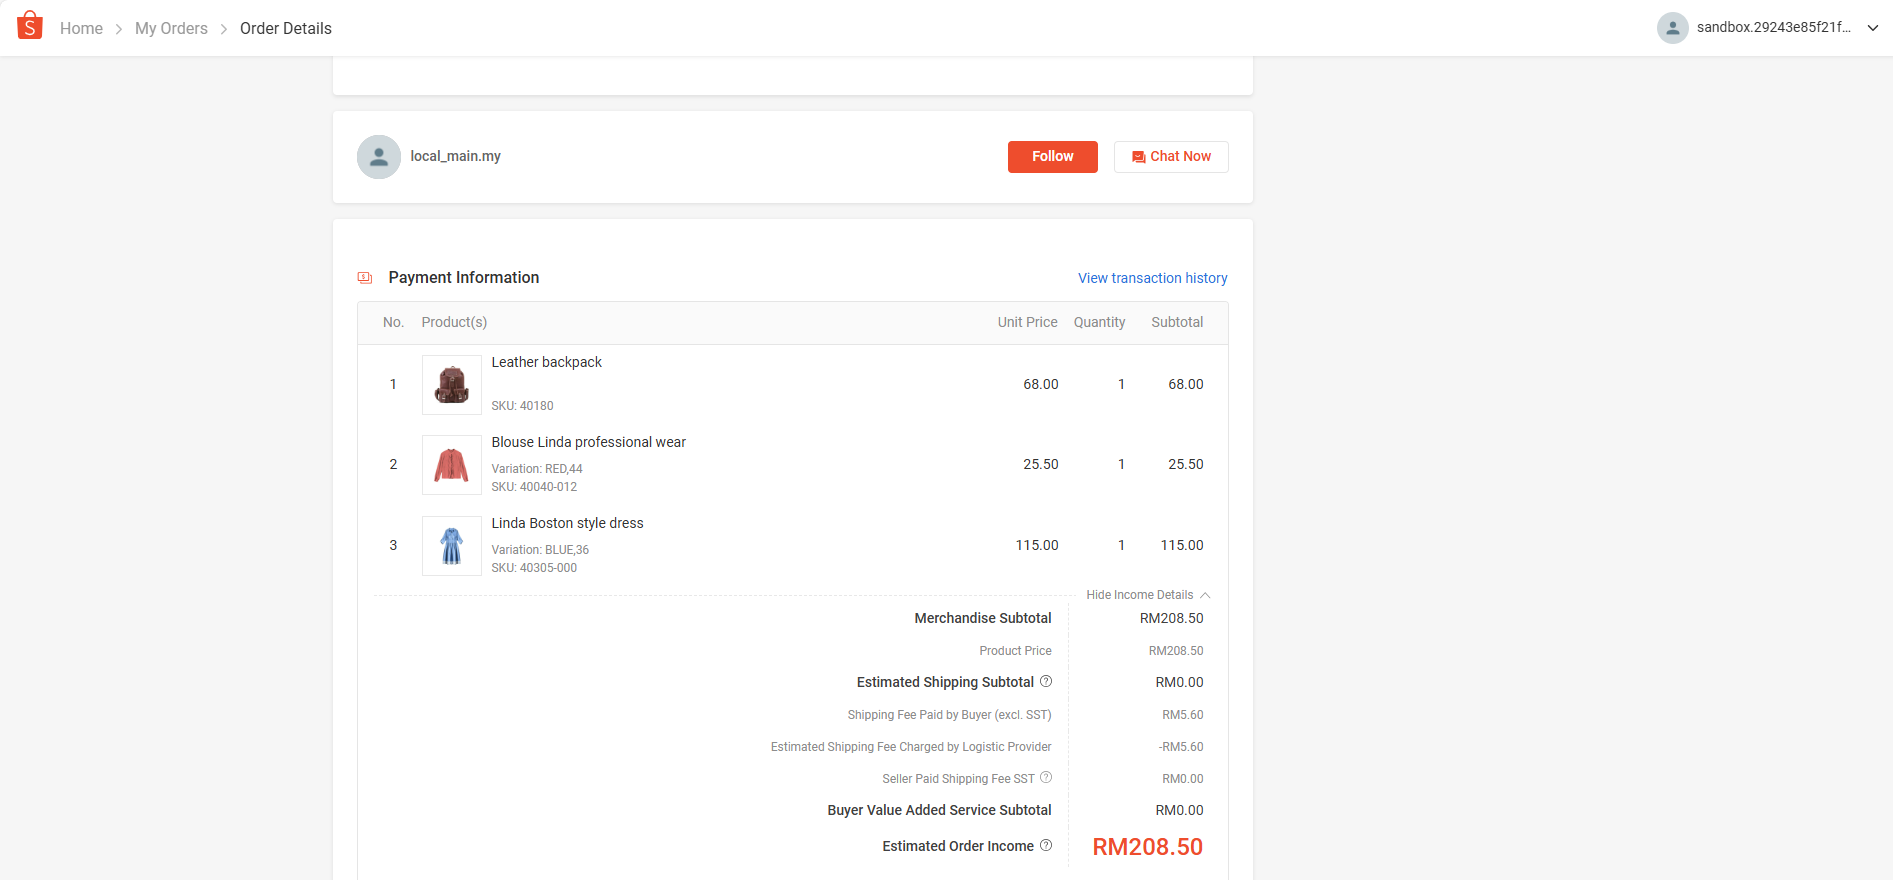1893x880 pixels.
Task: Open View transaction history link
Action: tap(1152, 278)
